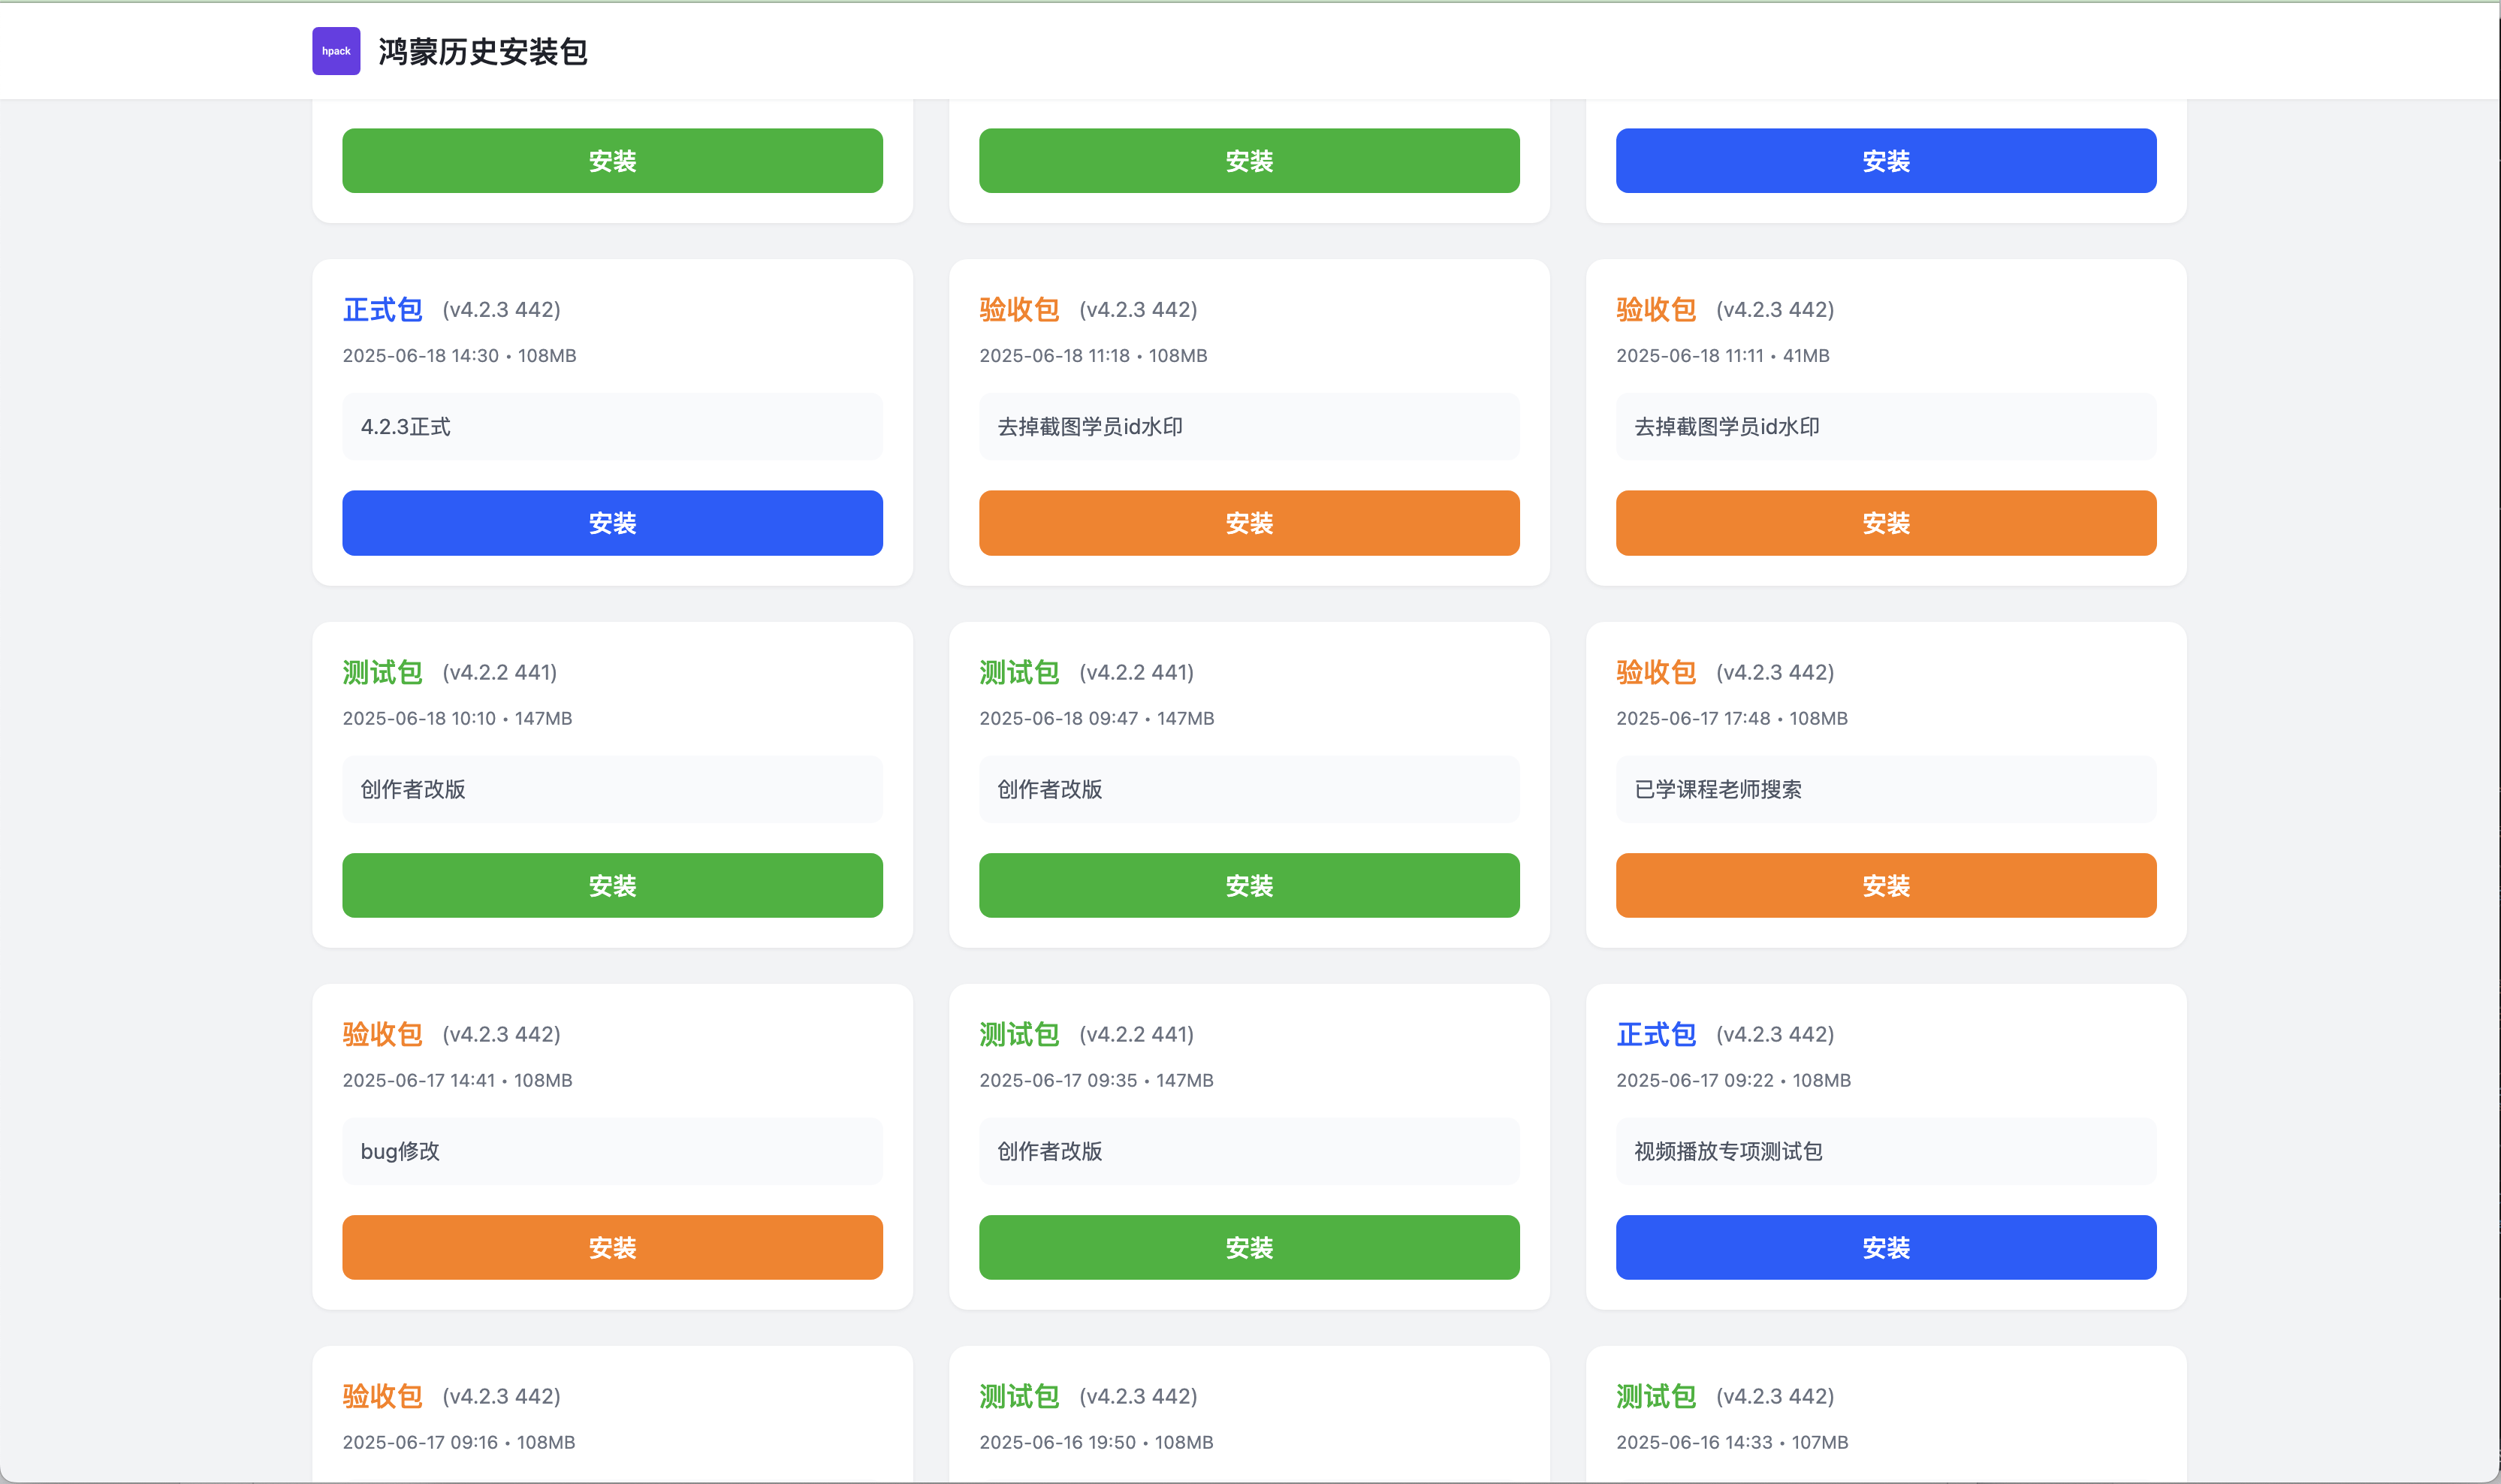Image resolution: width=2501 pixels, height=1484 pixels.
Task: Click the top-middle green 安装 button
Action: coord(1249,160)
